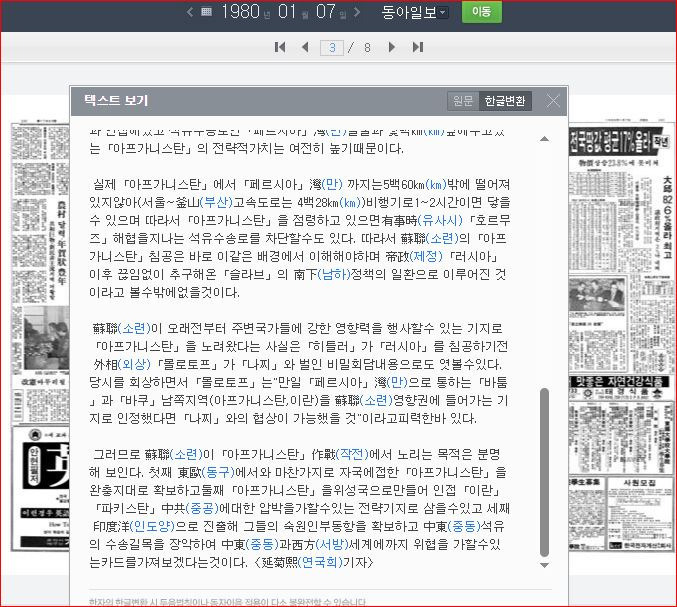Open the calendar date picker icon
The width and height of the screenshot is (677, 607).
pyautogui.click(x=206, y=12)
